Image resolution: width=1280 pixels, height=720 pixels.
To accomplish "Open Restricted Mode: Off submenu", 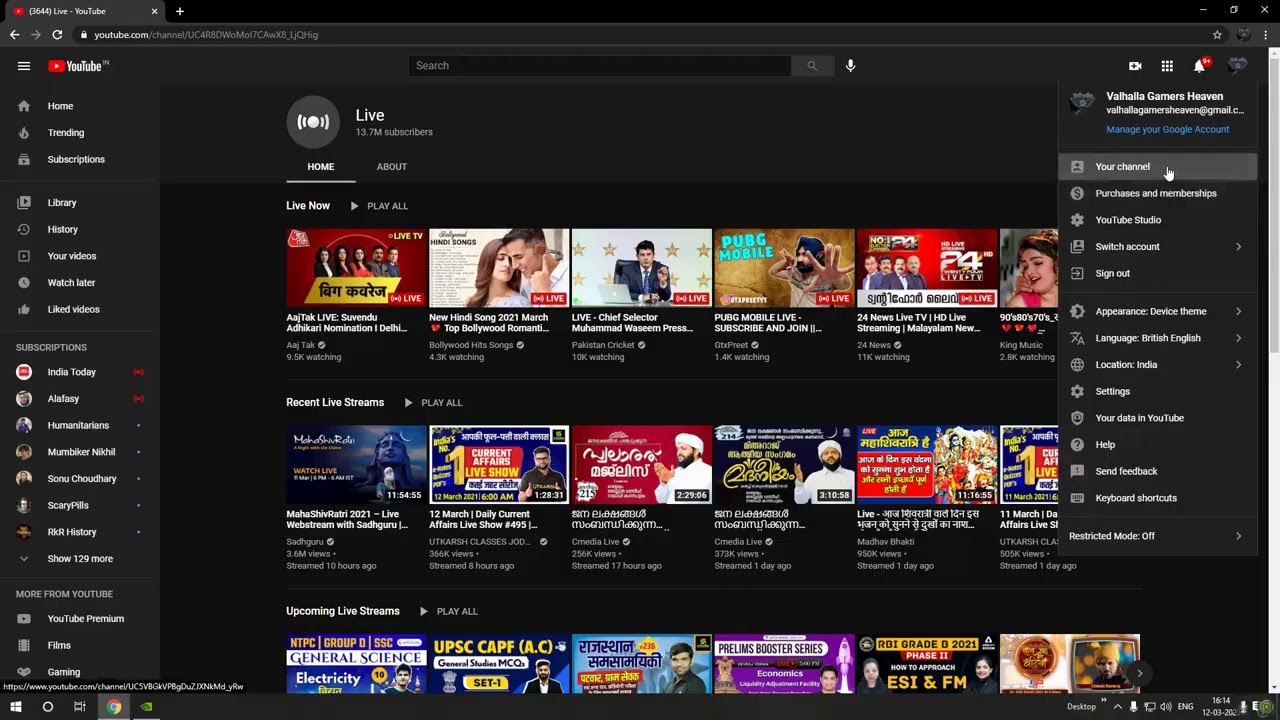I will coord(1158,536).
